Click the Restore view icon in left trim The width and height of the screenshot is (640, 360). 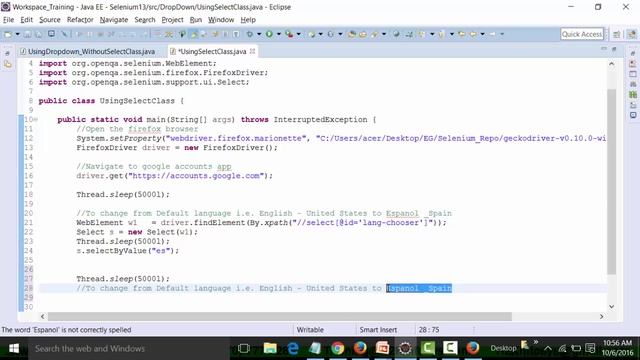pos(7,53)
